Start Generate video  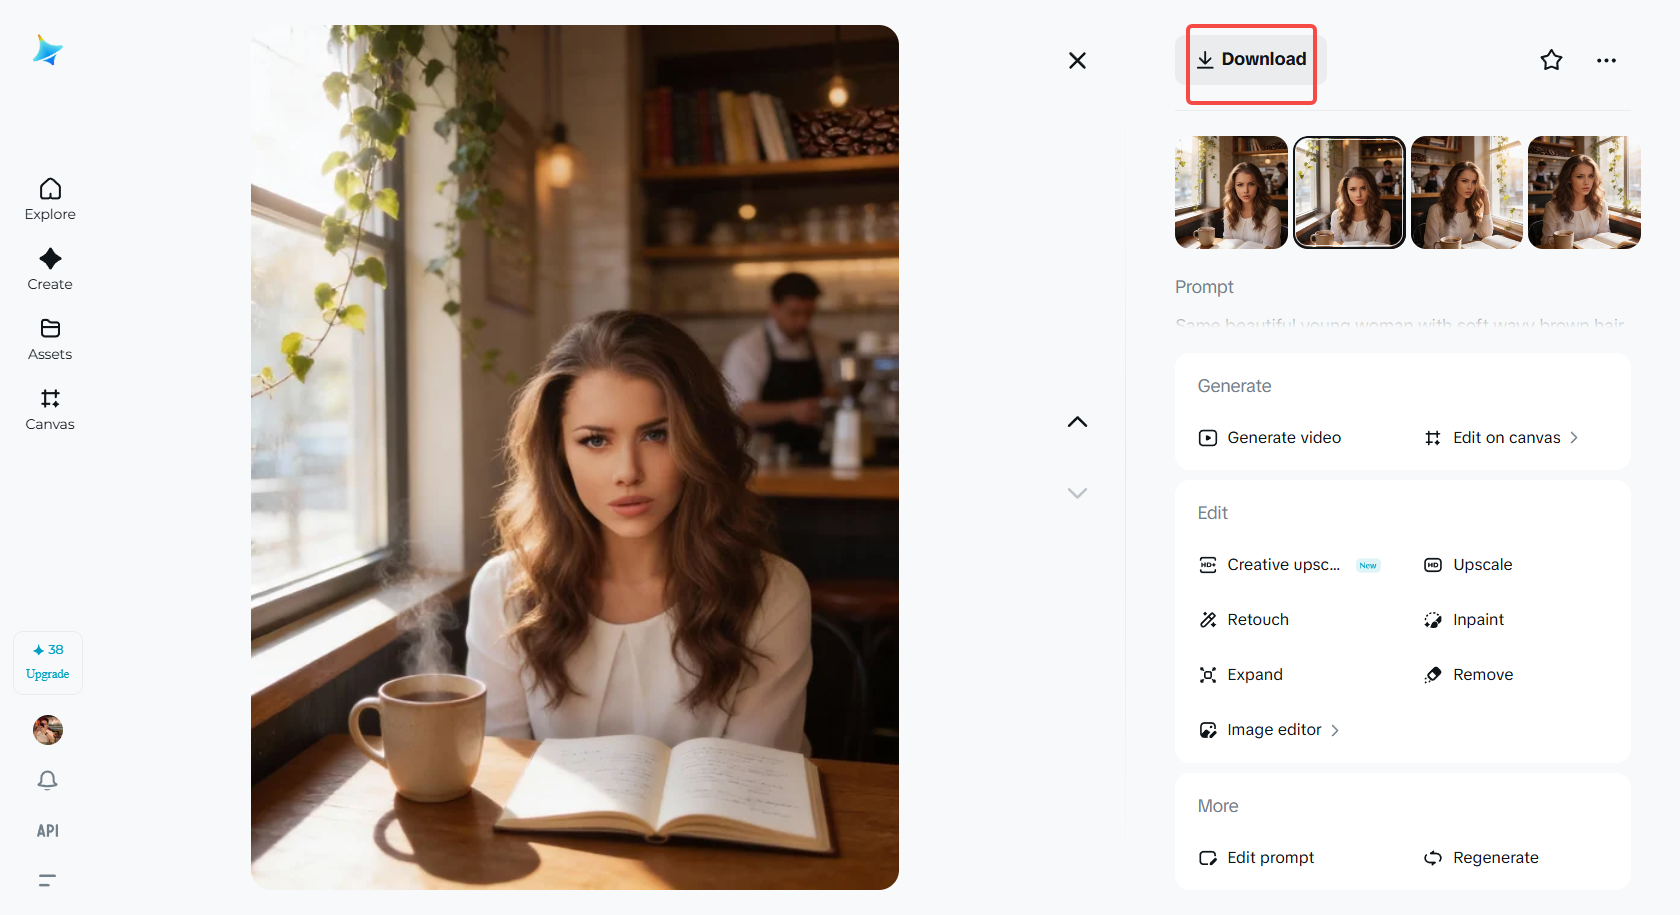coord(1284,437)
